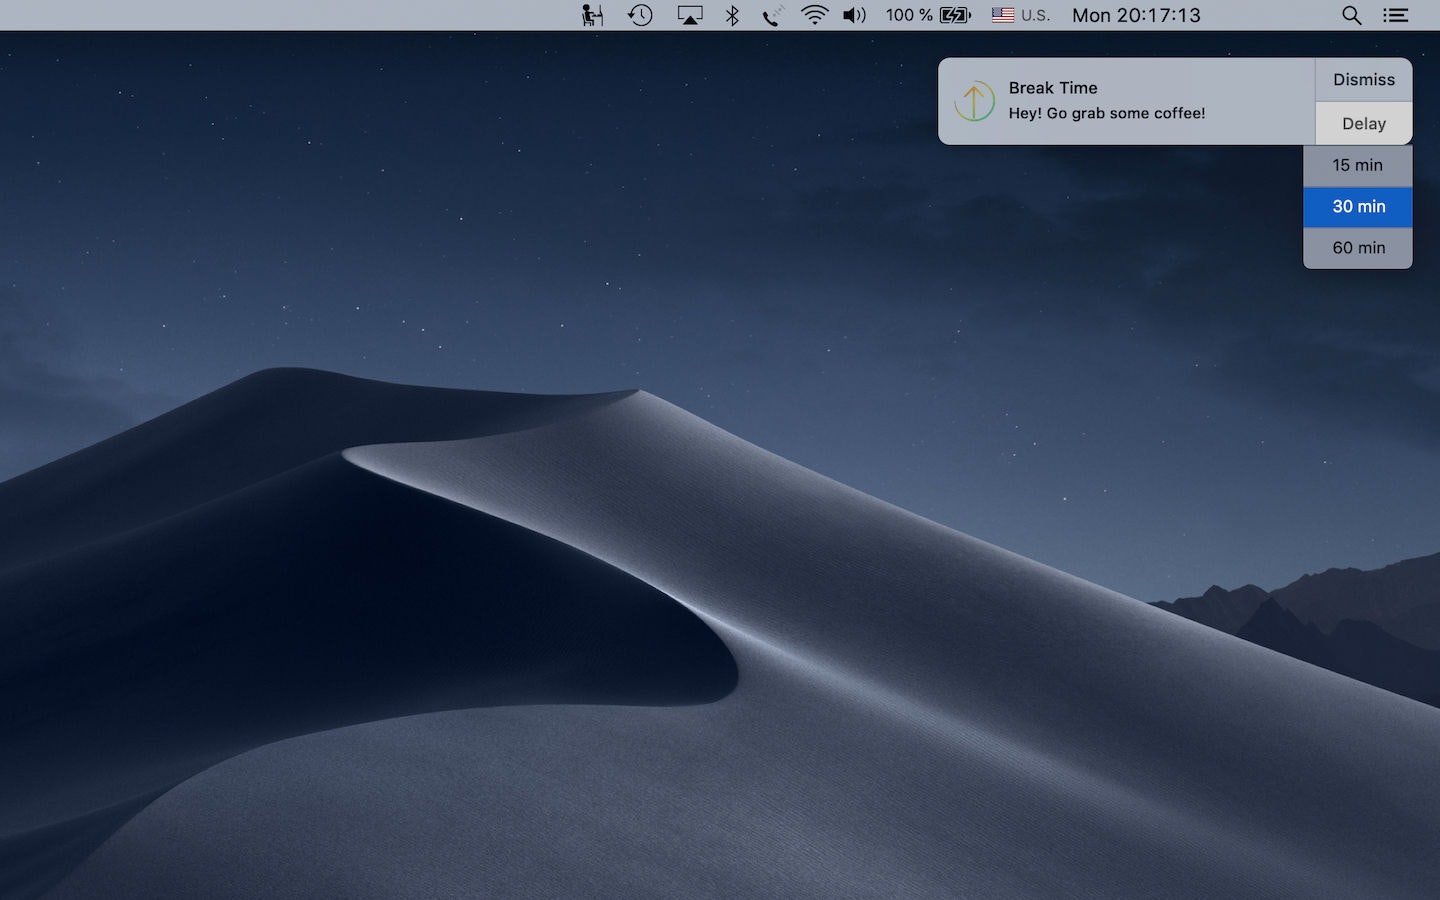Show Notification Center from list icon
Screen dimensions: 1440x900
click(1395, 15)
